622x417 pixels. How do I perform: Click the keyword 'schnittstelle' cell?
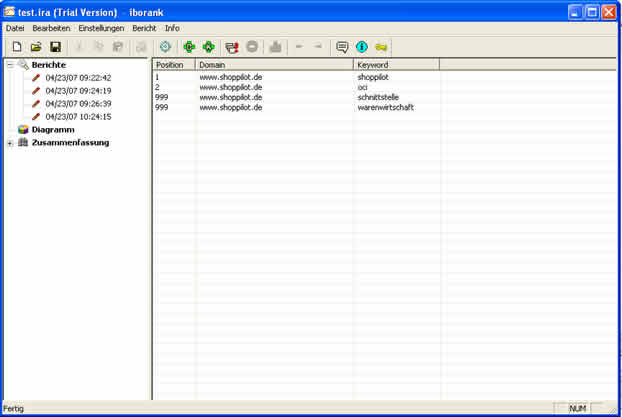point(378,97)
